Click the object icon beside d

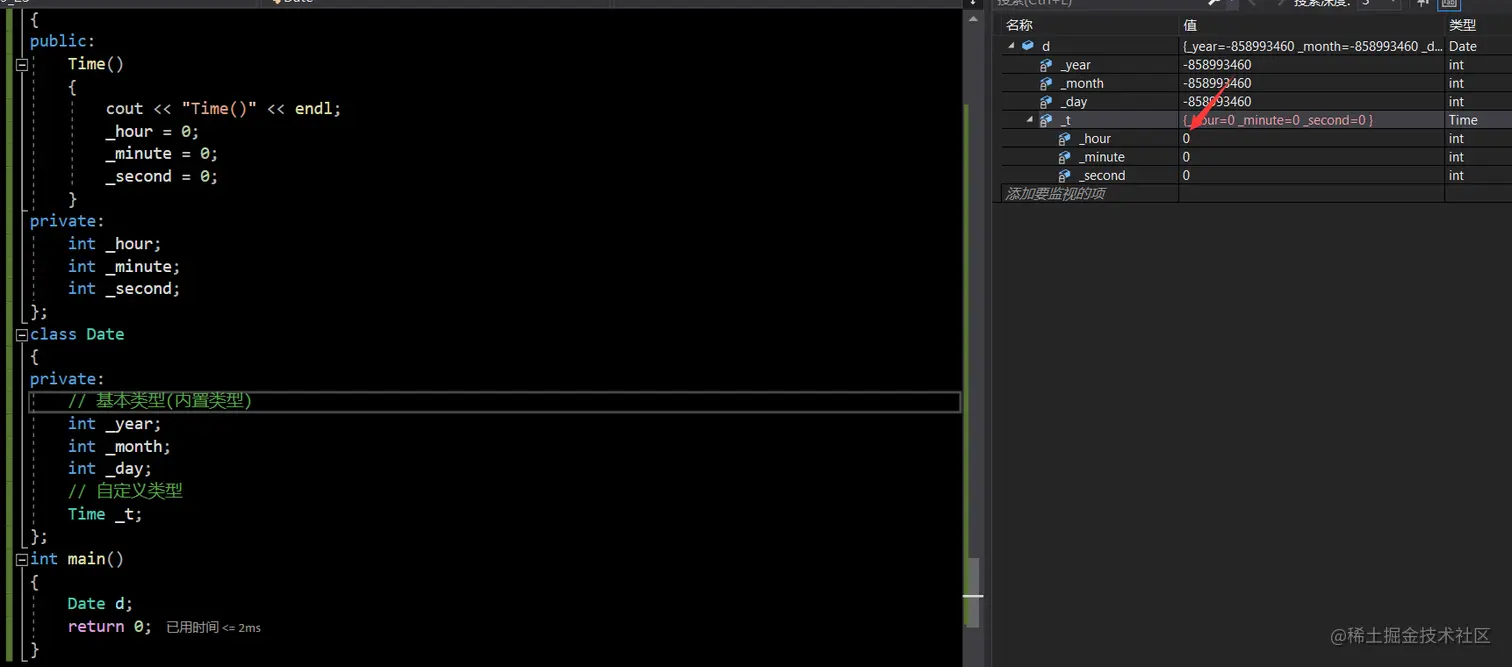click(x=1027, y=46)
